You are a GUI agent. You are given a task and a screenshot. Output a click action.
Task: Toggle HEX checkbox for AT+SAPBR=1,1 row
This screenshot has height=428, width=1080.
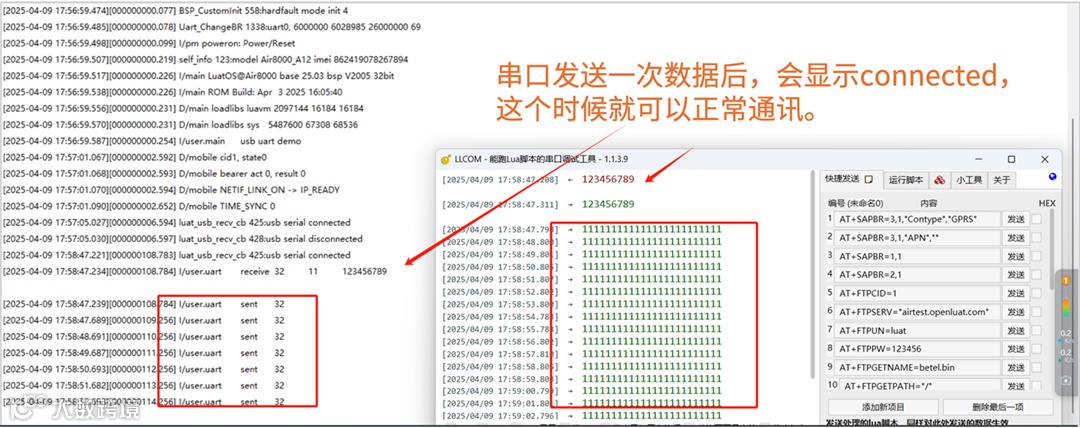(x=1037, y=256)
